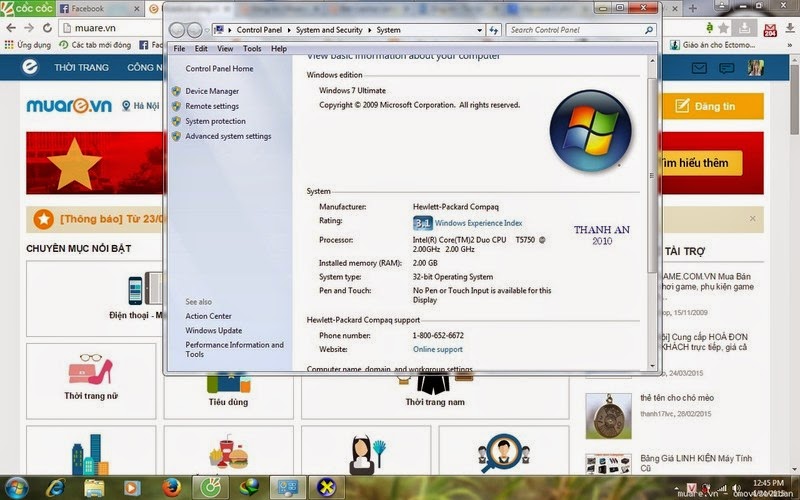This screenshot has width=800, height=500.
Task: Expand the address bar history dropdown
Action: pos(479,30)
